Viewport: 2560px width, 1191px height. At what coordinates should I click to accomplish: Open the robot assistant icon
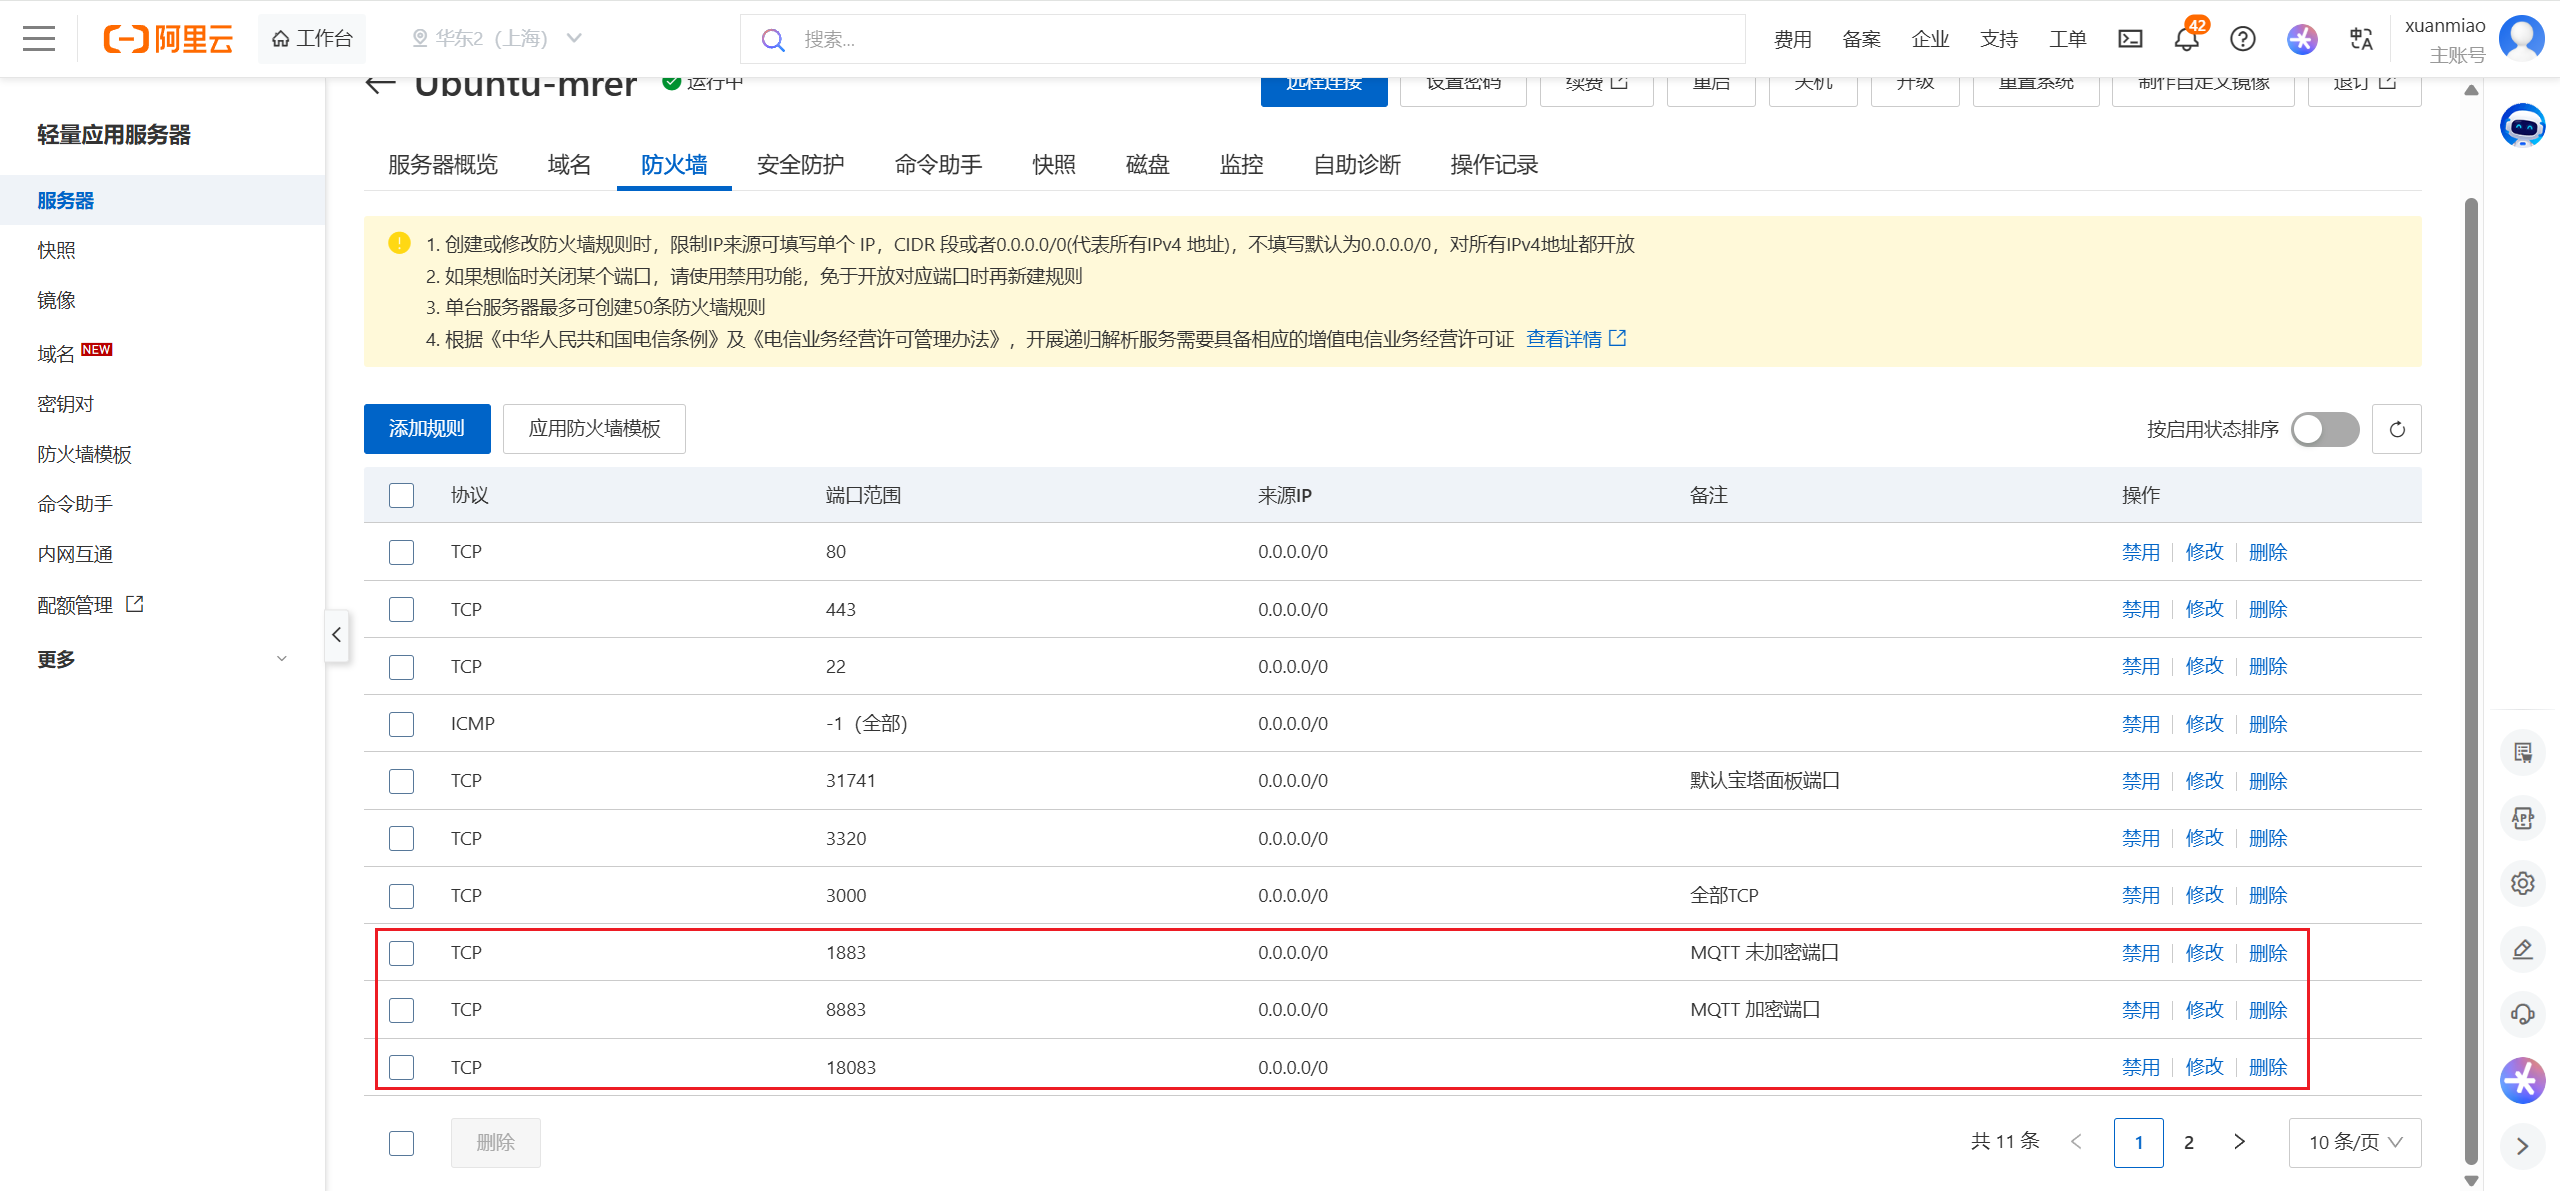[2522, 126]
